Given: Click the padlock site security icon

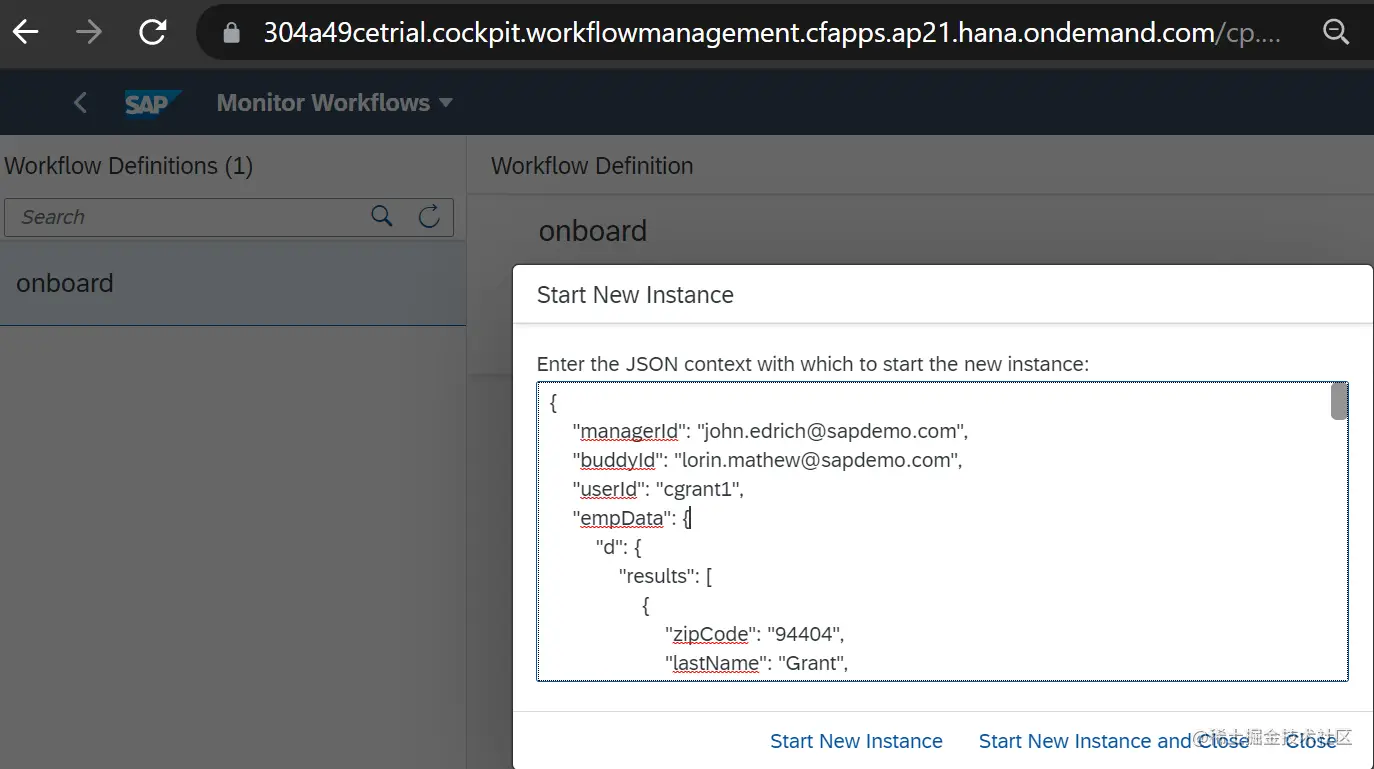Looking at the screenshot, I should 232,33.
